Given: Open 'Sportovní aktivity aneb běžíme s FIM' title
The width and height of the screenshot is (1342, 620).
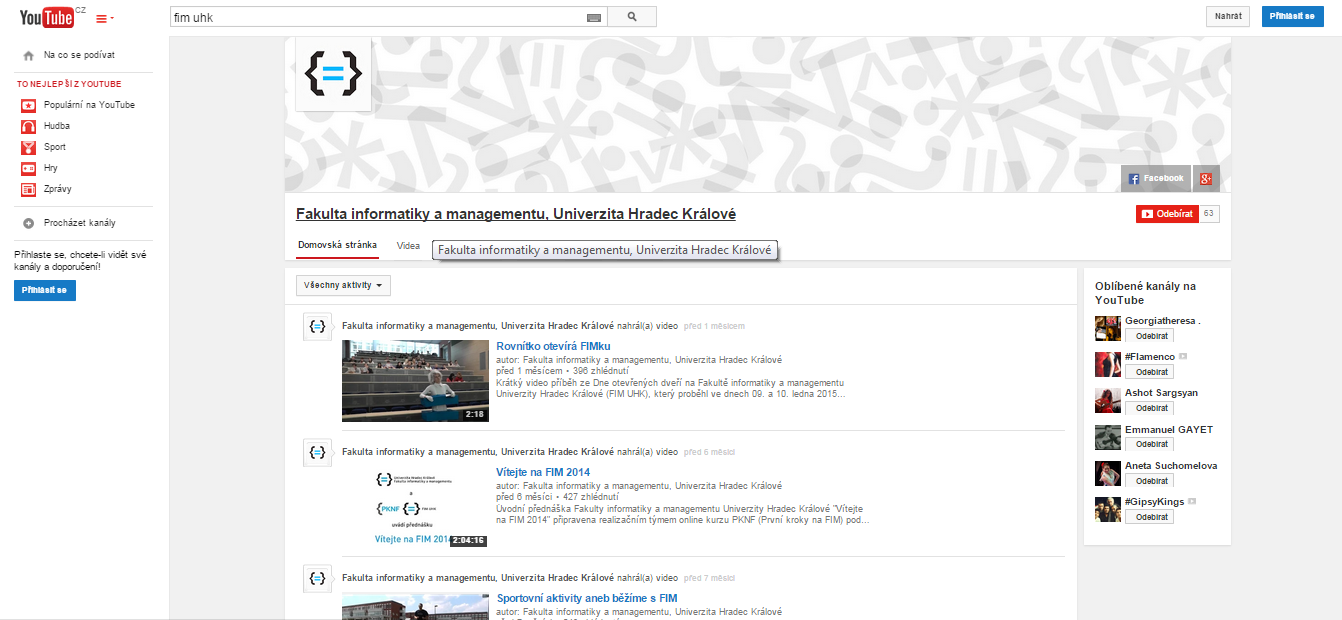Looking at the screenshot, I should pos(587,598).
